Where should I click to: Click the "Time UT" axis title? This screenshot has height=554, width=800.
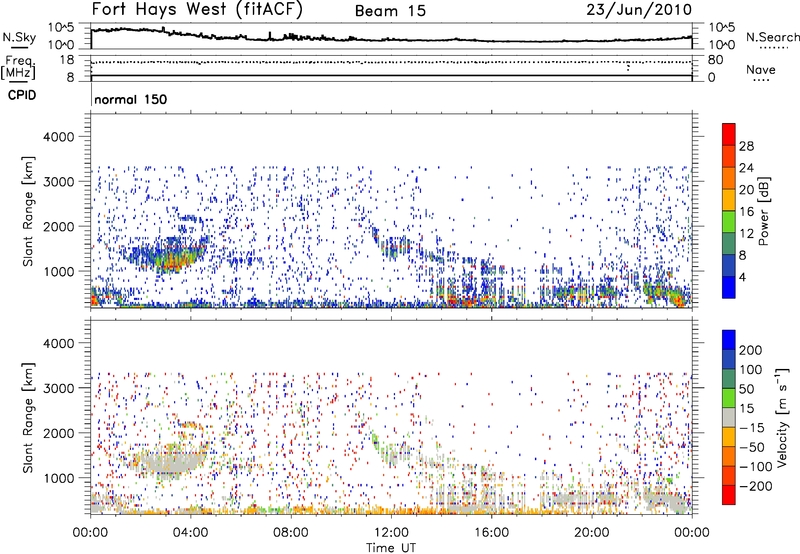(x=391, y=548)
